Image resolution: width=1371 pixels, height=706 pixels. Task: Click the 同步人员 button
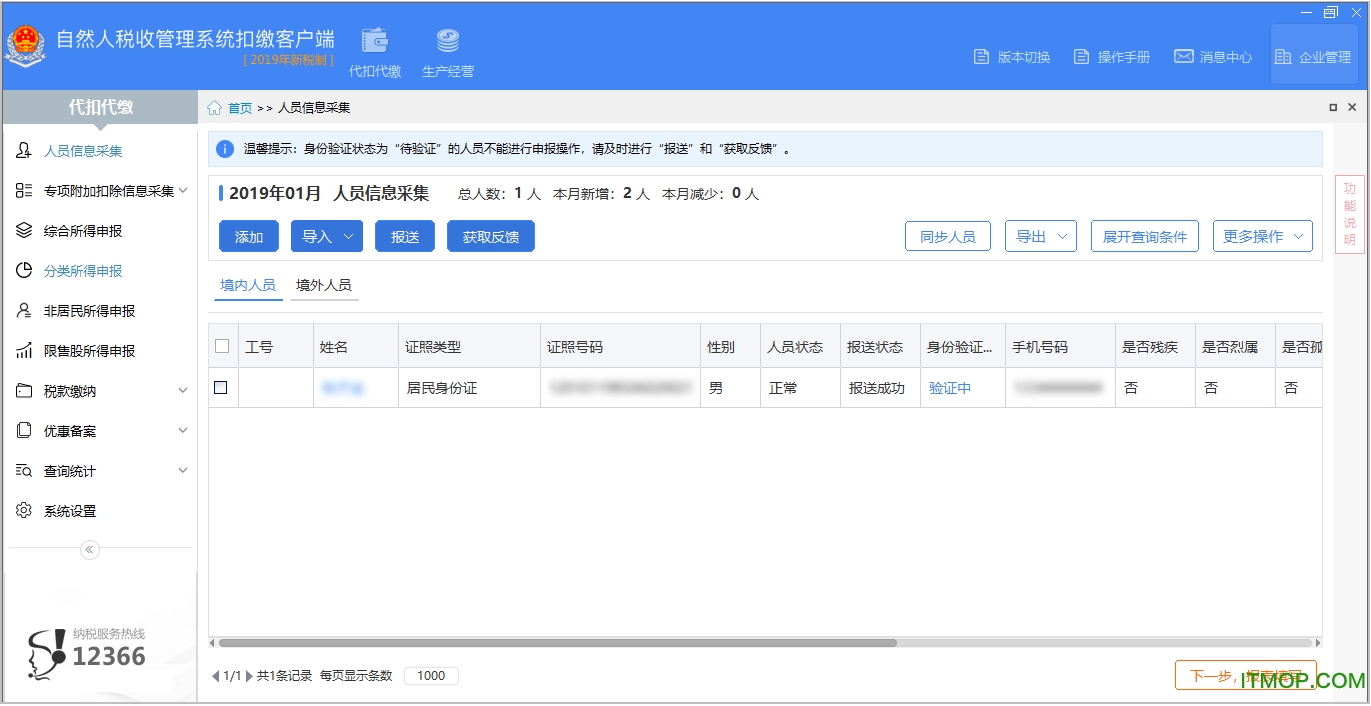(x=947, y=237)
